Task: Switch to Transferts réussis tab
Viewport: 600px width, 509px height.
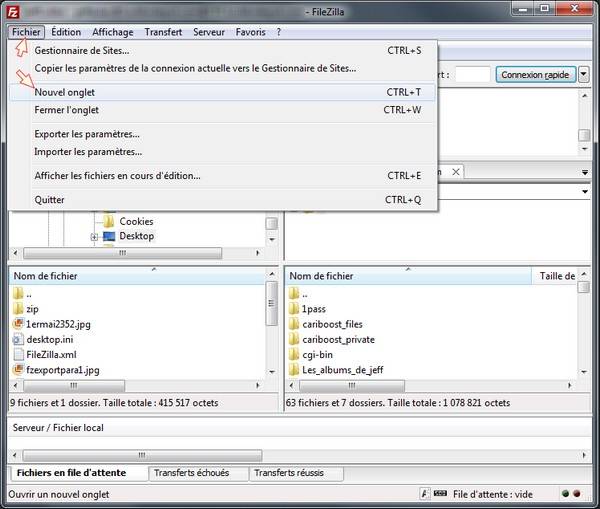Action: (x=296, y=473)
